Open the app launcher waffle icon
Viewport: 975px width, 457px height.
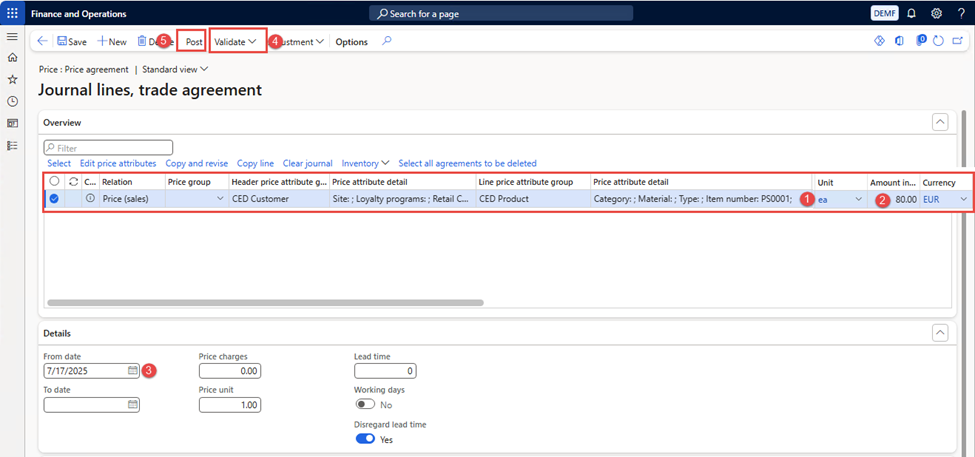[12, 13]
